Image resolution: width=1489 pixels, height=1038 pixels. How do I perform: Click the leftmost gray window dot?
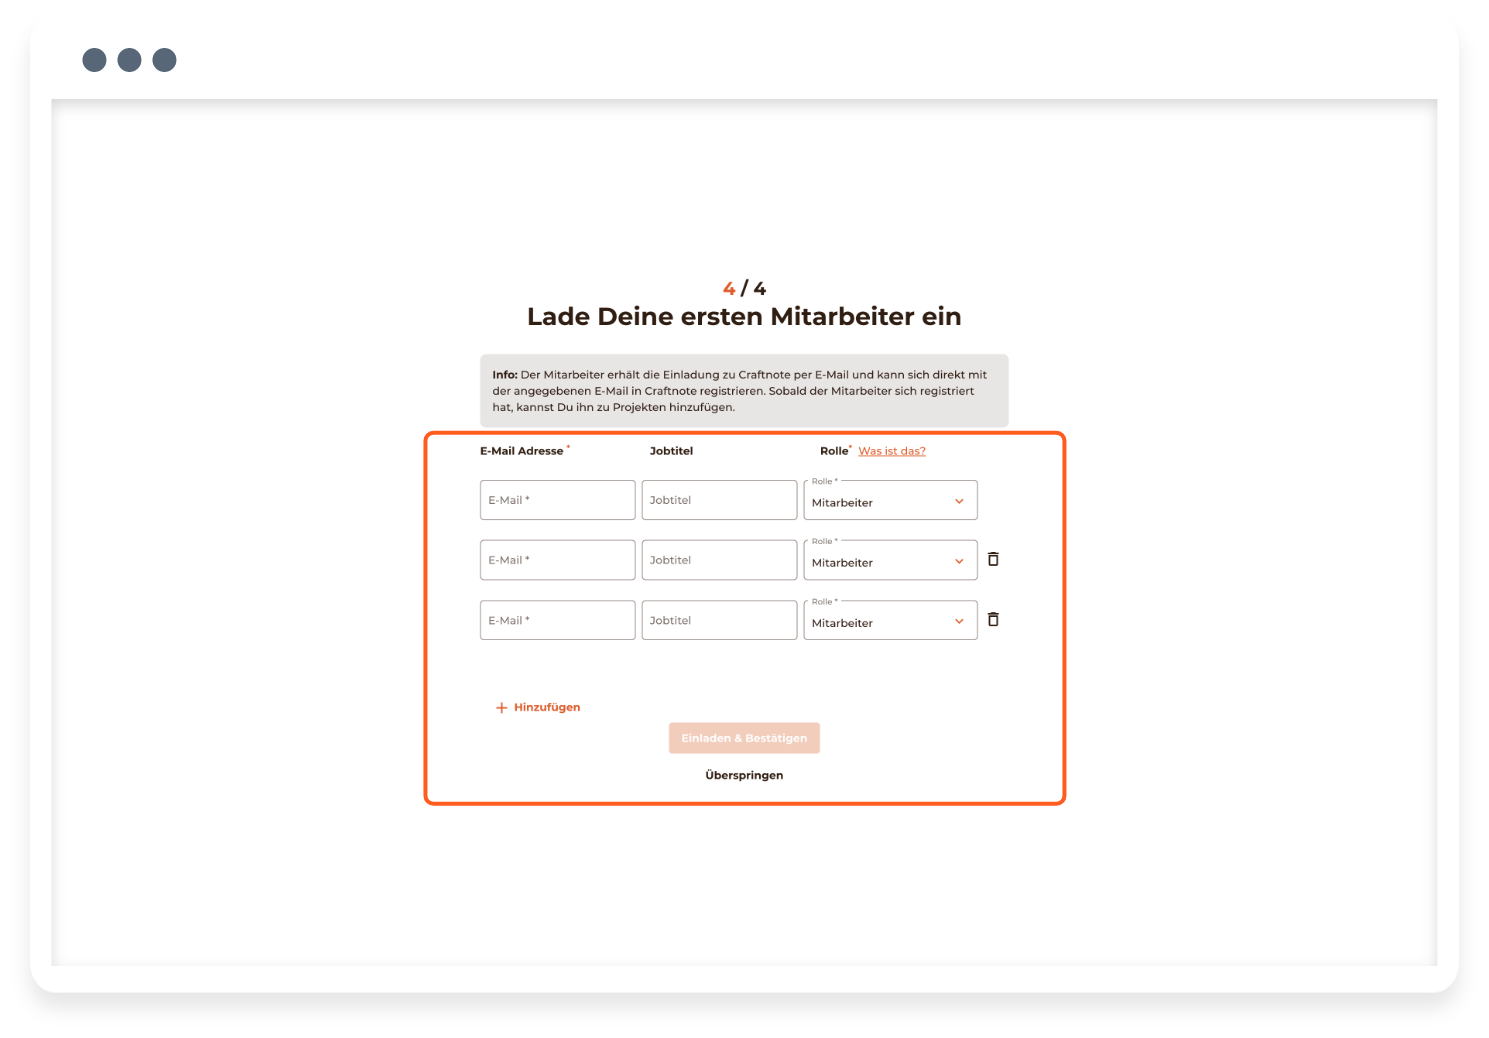point(94,60)
